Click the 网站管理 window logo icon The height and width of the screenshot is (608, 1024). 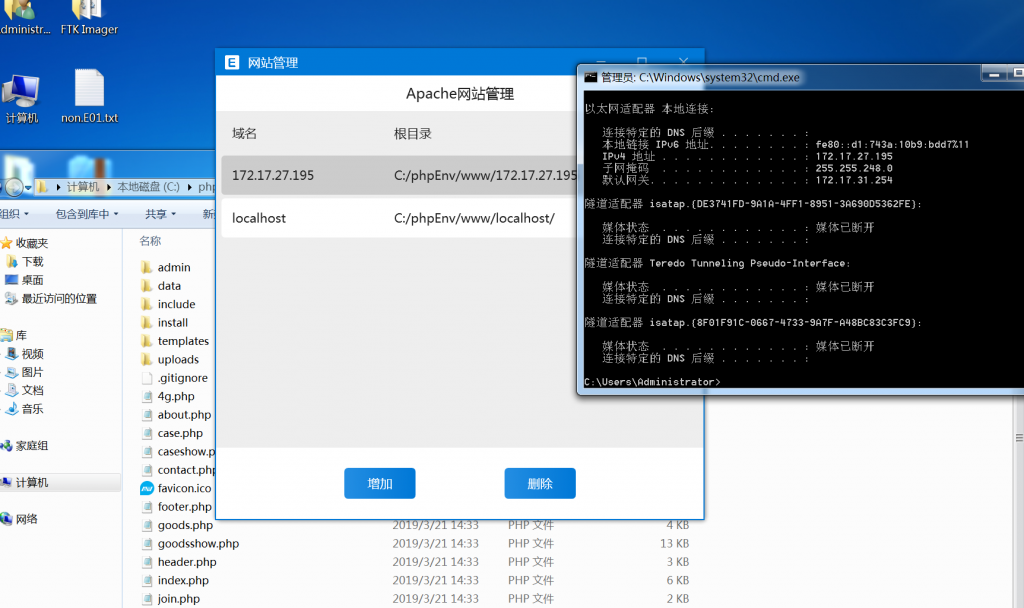coord(232,62)
